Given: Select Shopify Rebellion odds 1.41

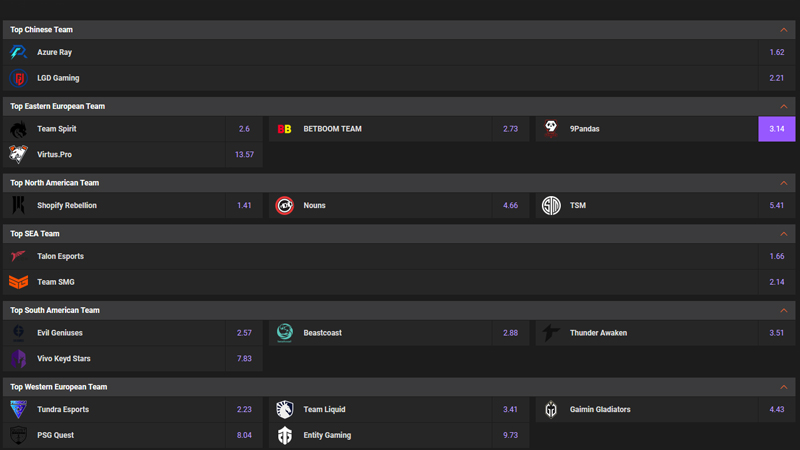Looking at the screenshot, I should [x=244, y=205].
